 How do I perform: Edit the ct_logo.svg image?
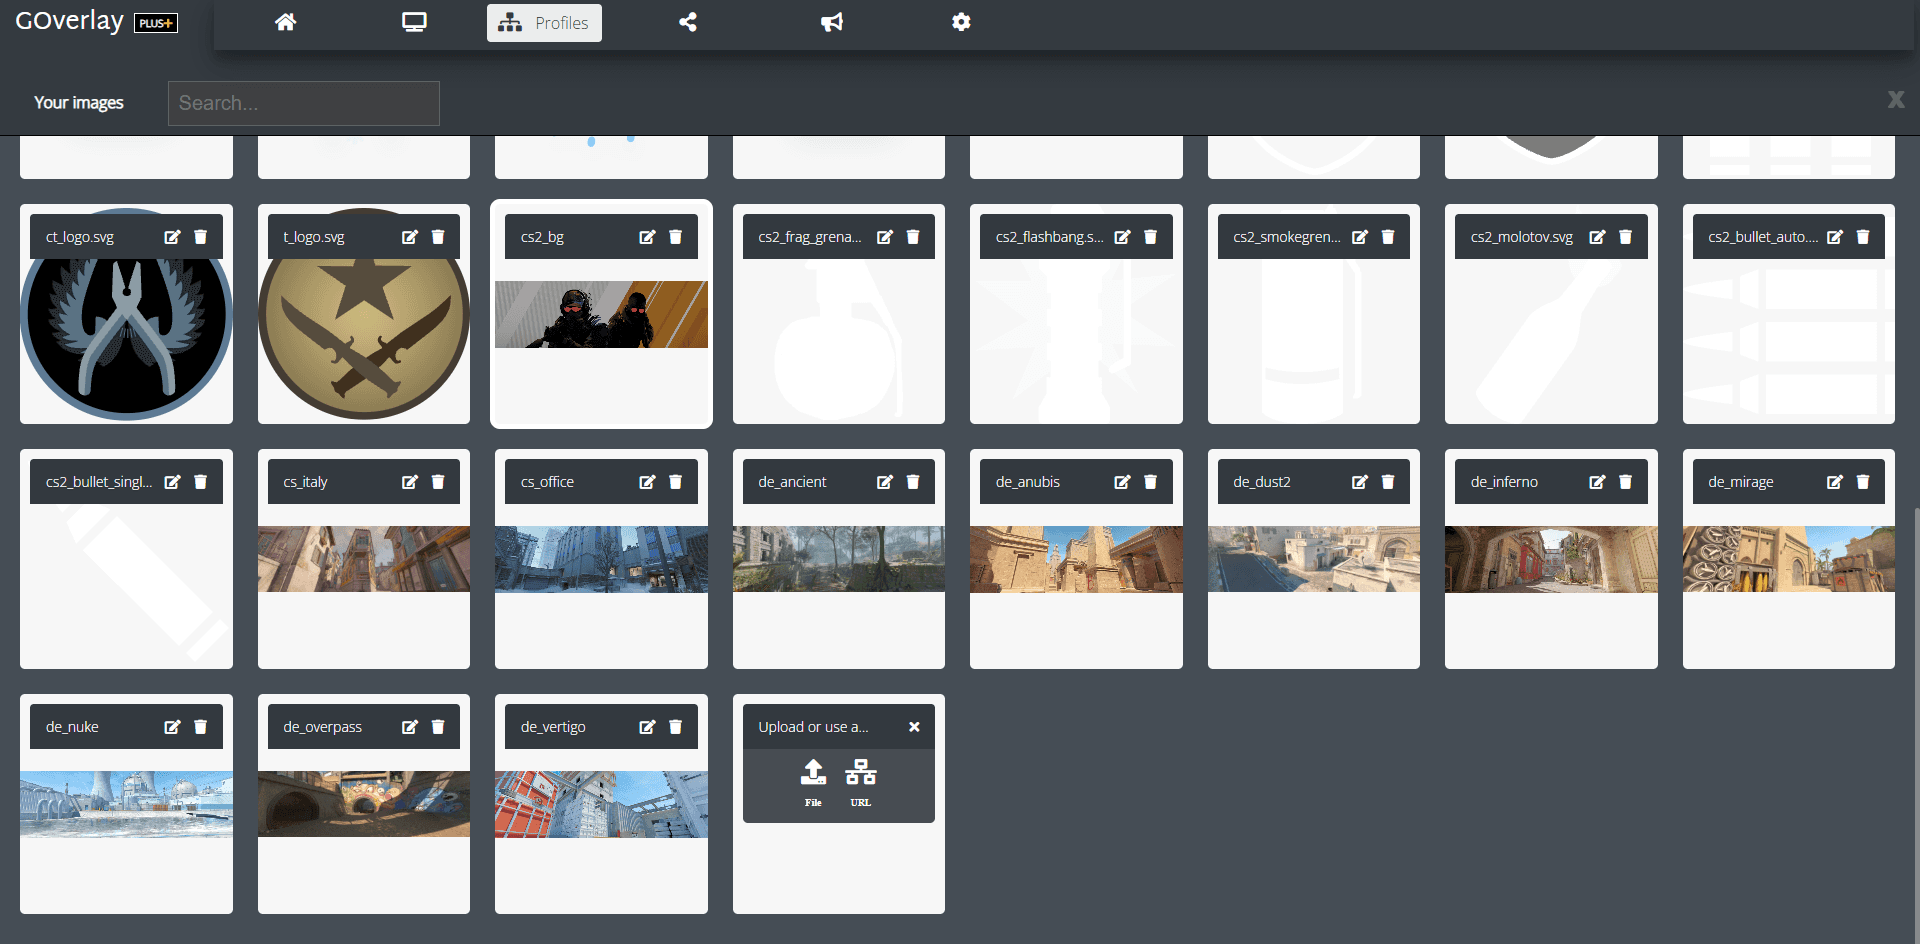pos(172,237)
